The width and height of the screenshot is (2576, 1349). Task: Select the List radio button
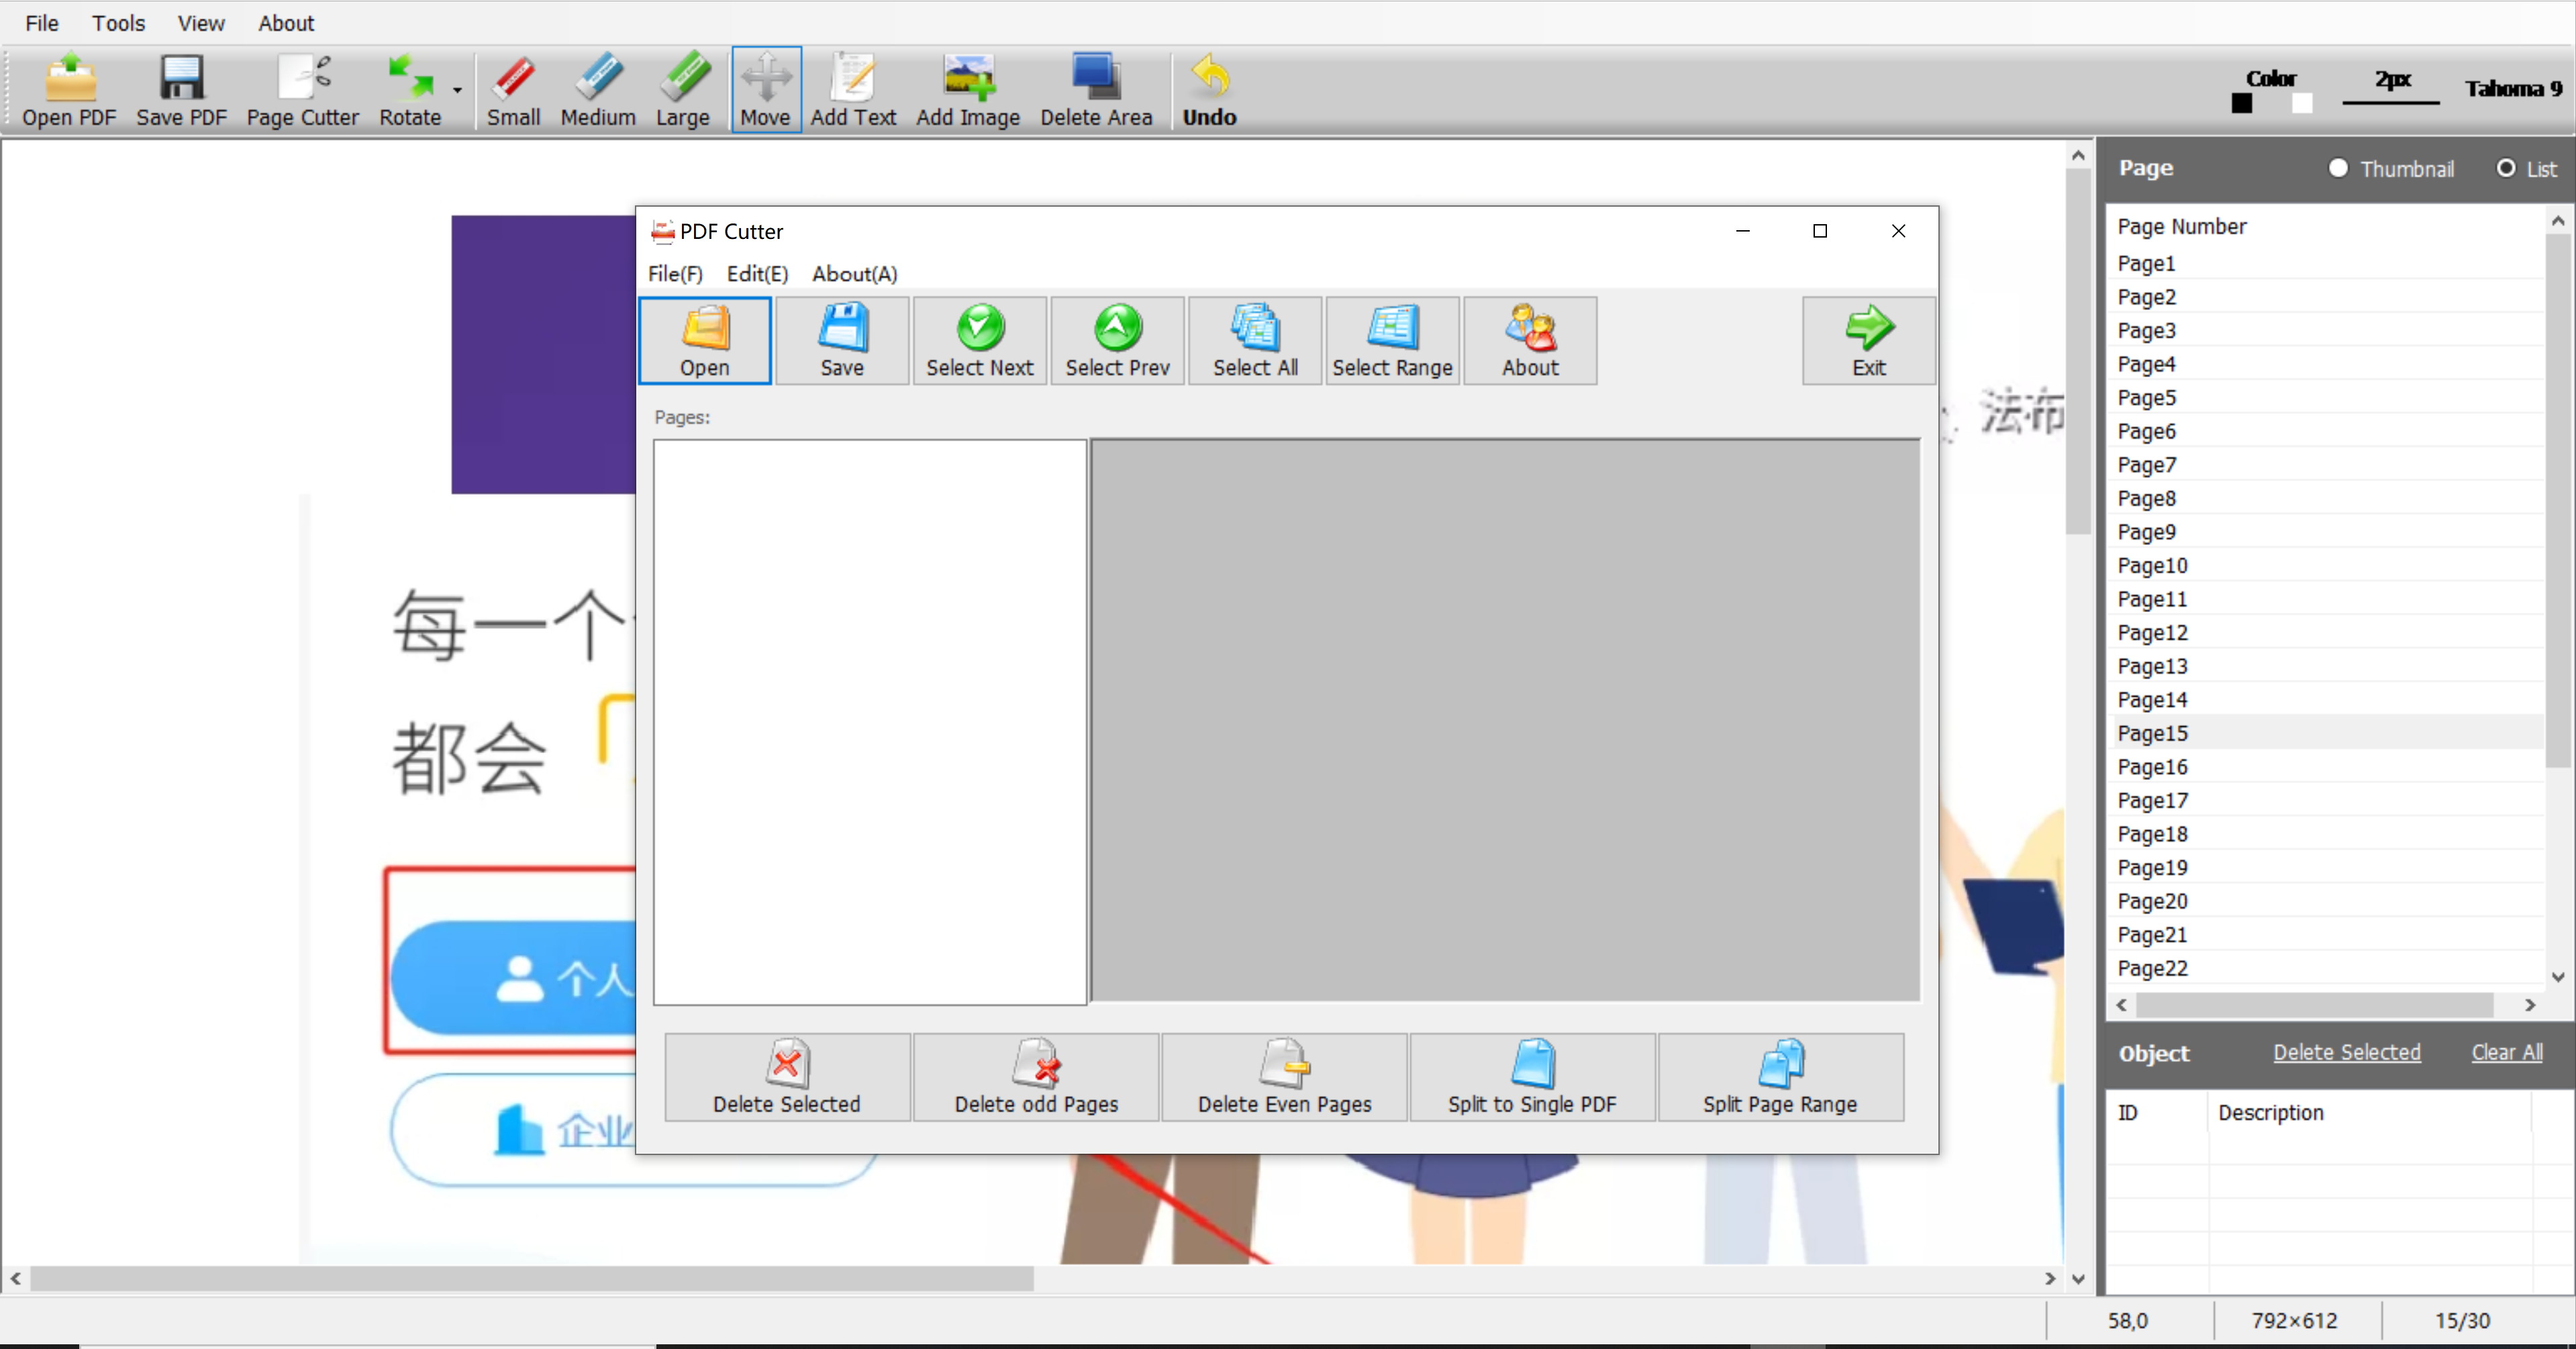(x=2506, y=168)
